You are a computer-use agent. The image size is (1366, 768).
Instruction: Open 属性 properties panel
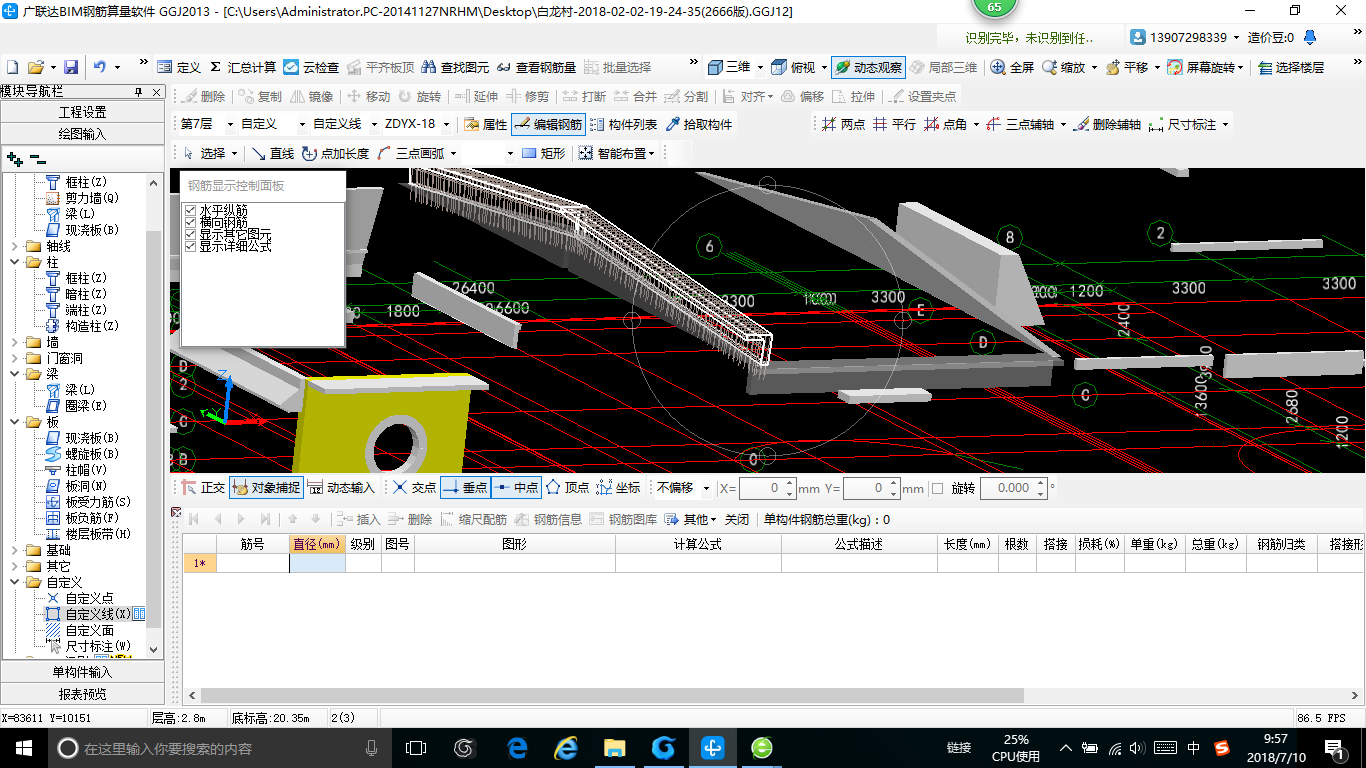coord(486,124)
